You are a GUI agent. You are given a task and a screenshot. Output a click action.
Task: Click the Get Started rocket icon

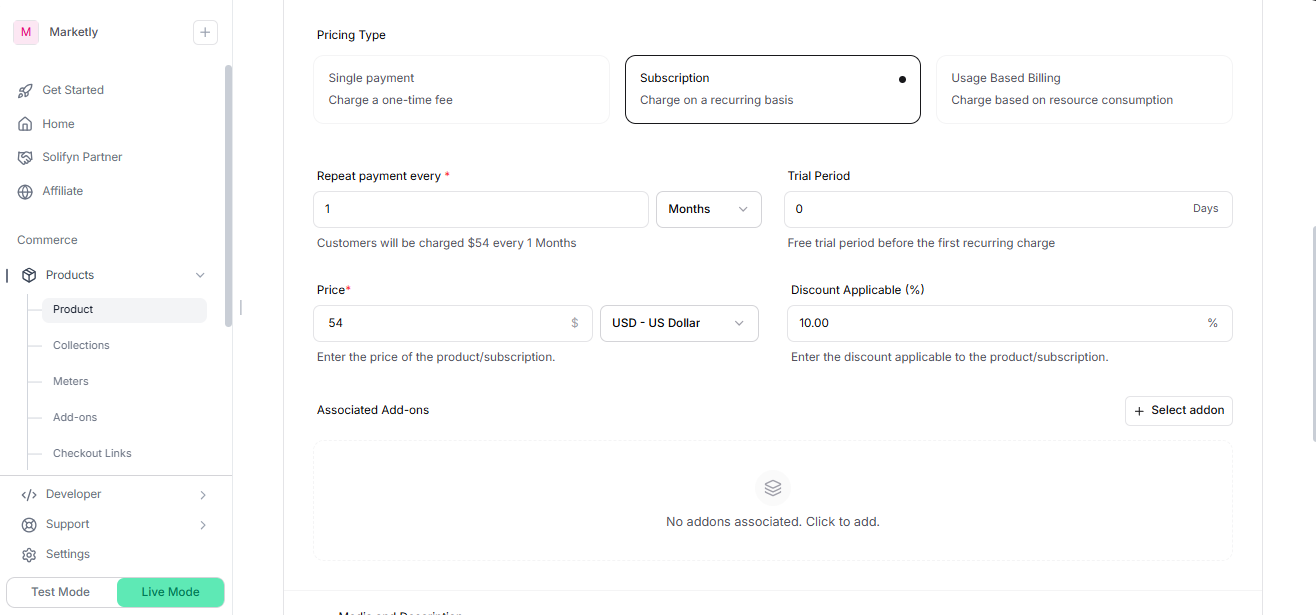26,90
